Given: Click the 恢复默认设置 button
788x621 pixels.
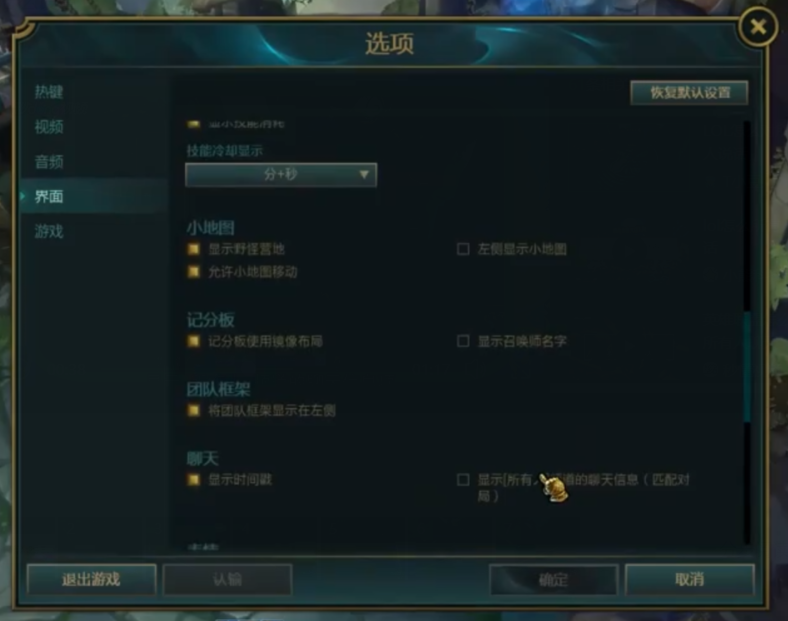Looking at the screenshot, I should pyautogui.click(x=689, y=93).
